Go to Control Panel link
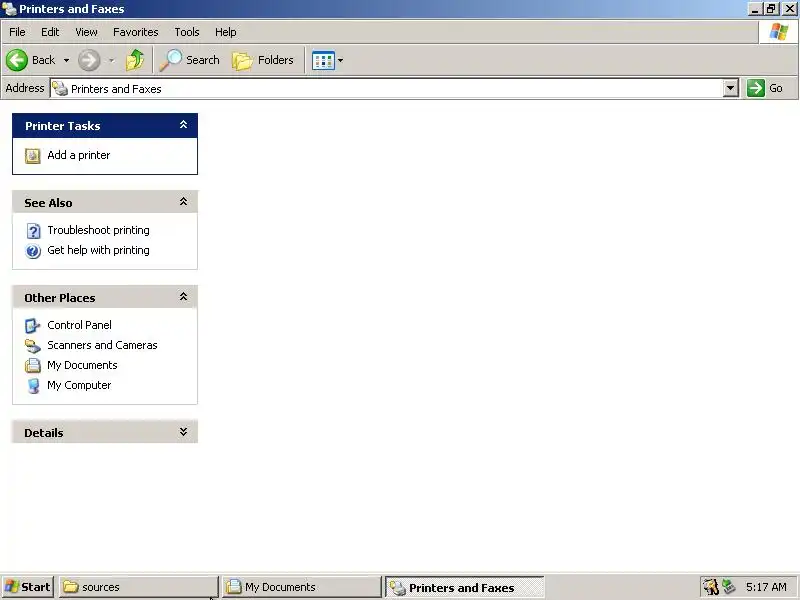This screenshot has width=800, height=600. click(x=79, y=325)
